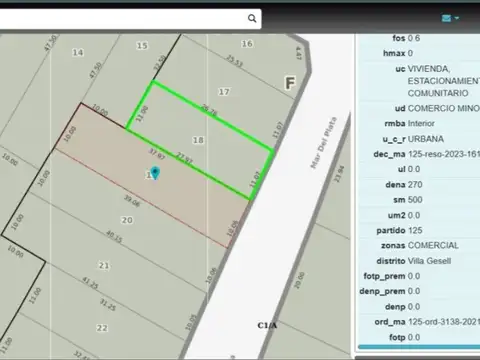Click the horizontal scrollbar under info panel

pyautogui.click(x=419, y=347)
